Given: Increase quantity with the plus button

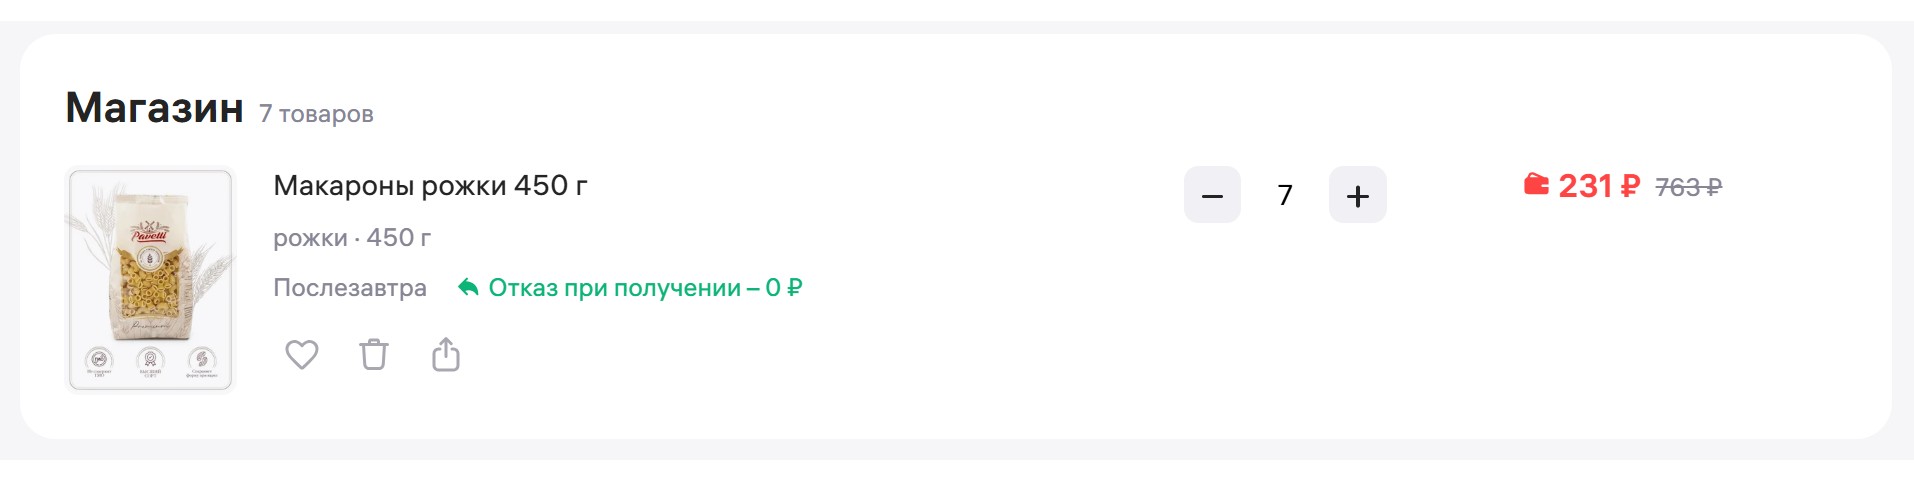Looking at the screenshot, I should pos(1357,195).
